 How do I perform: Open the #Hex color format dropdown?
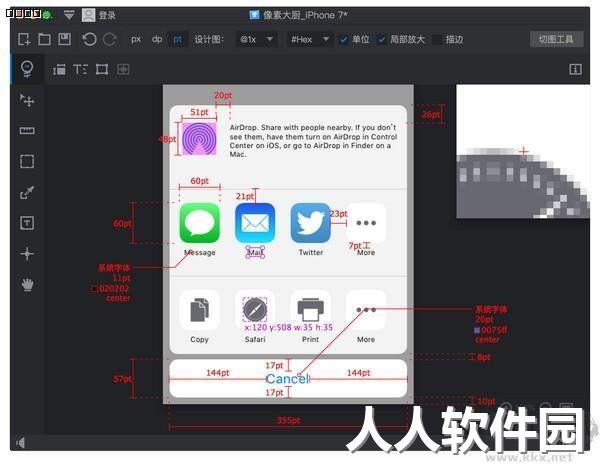(310, 39)
